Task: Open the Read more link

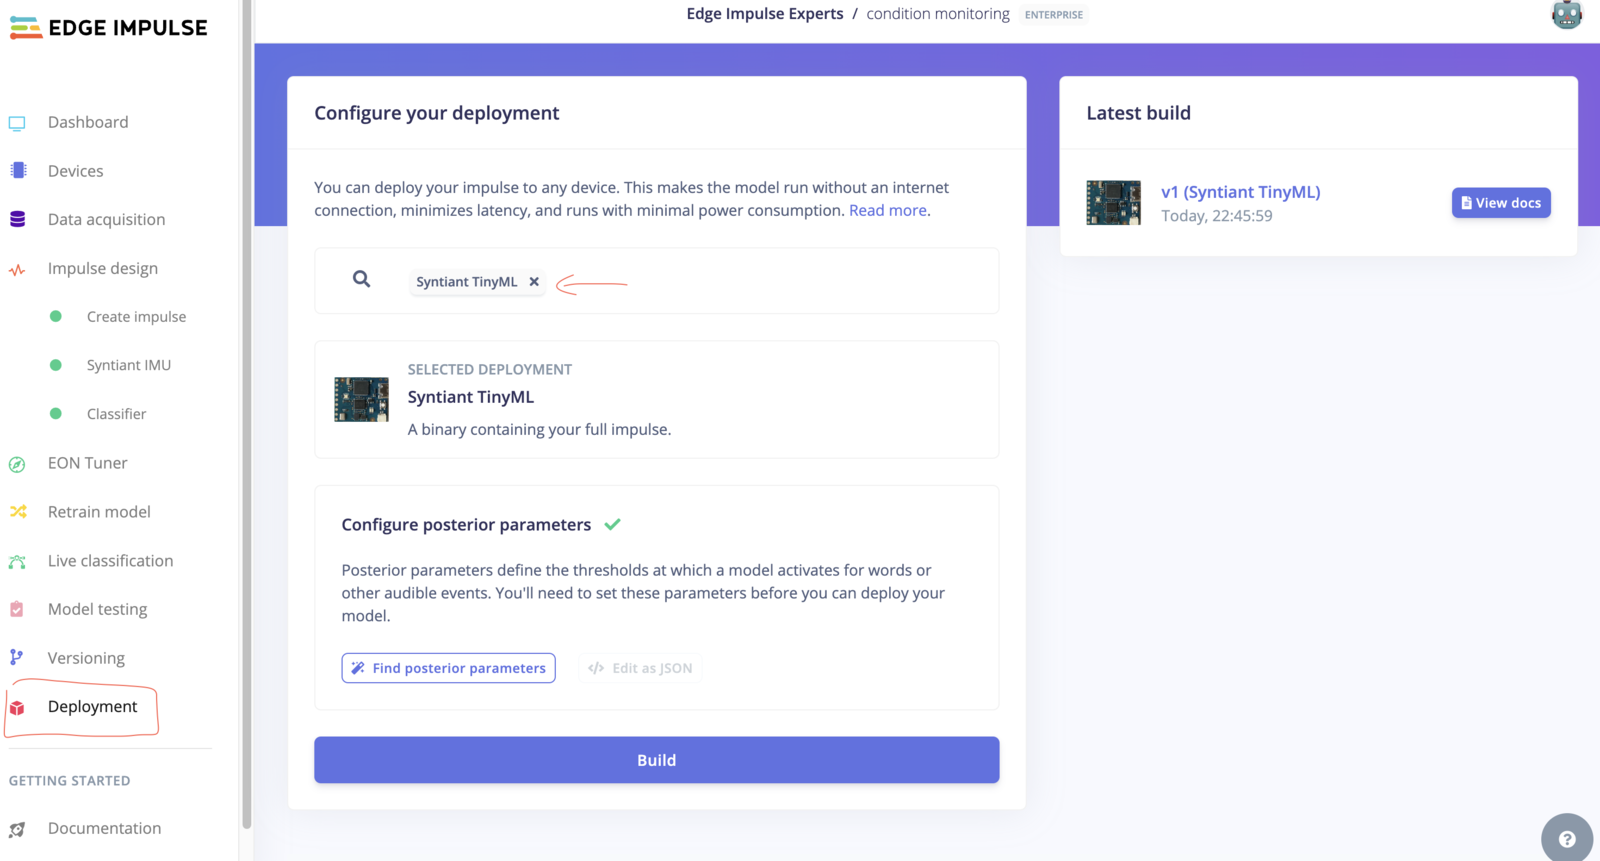Action: 888,211
